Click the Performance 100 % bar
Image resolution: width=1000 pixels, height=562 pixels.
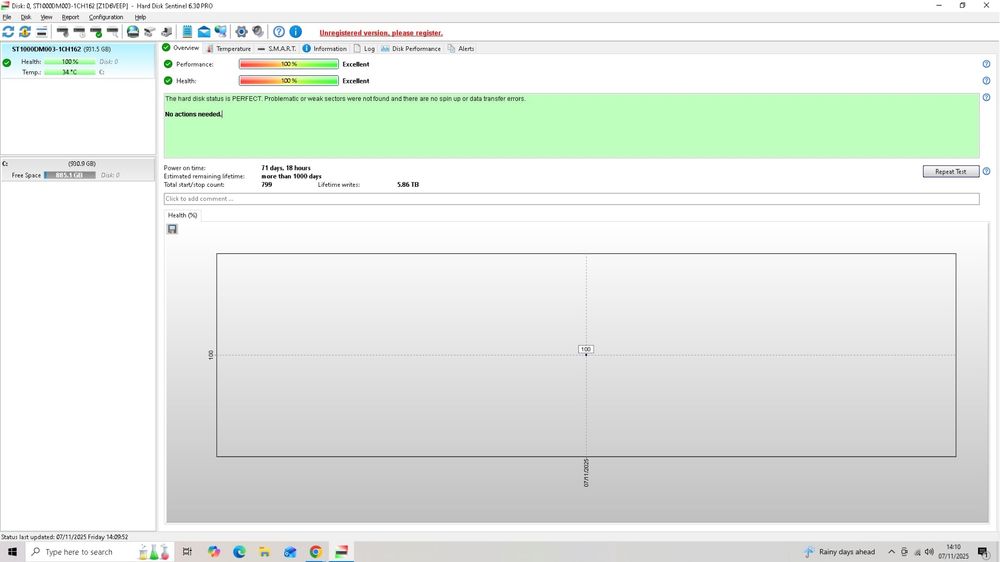pos(289,64)
